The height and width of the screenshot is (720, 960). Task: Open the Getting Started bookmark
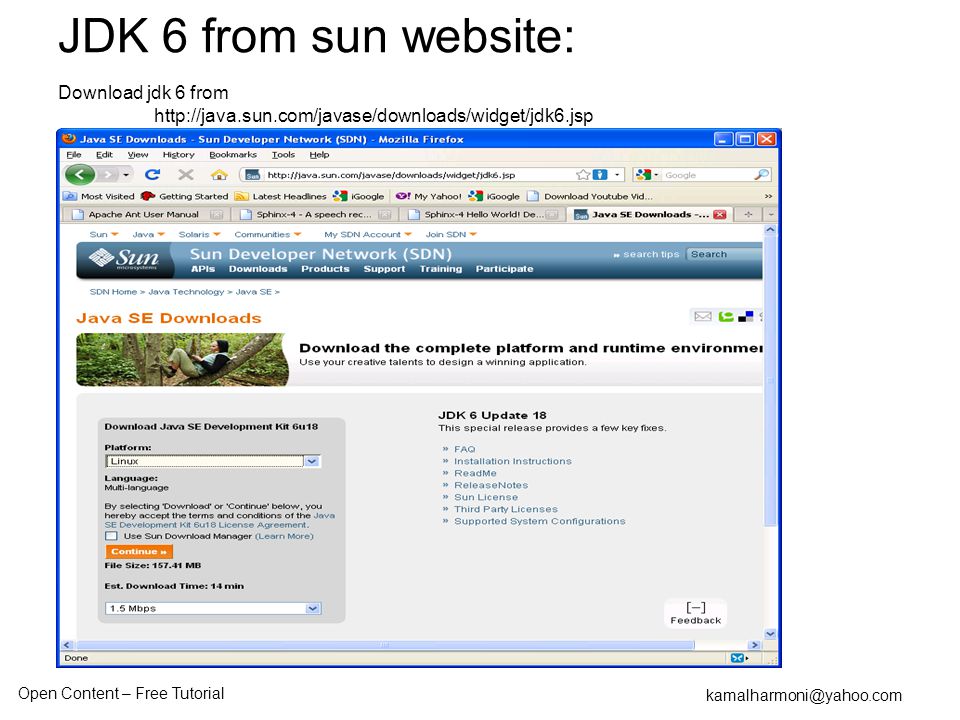click(184, 197)
